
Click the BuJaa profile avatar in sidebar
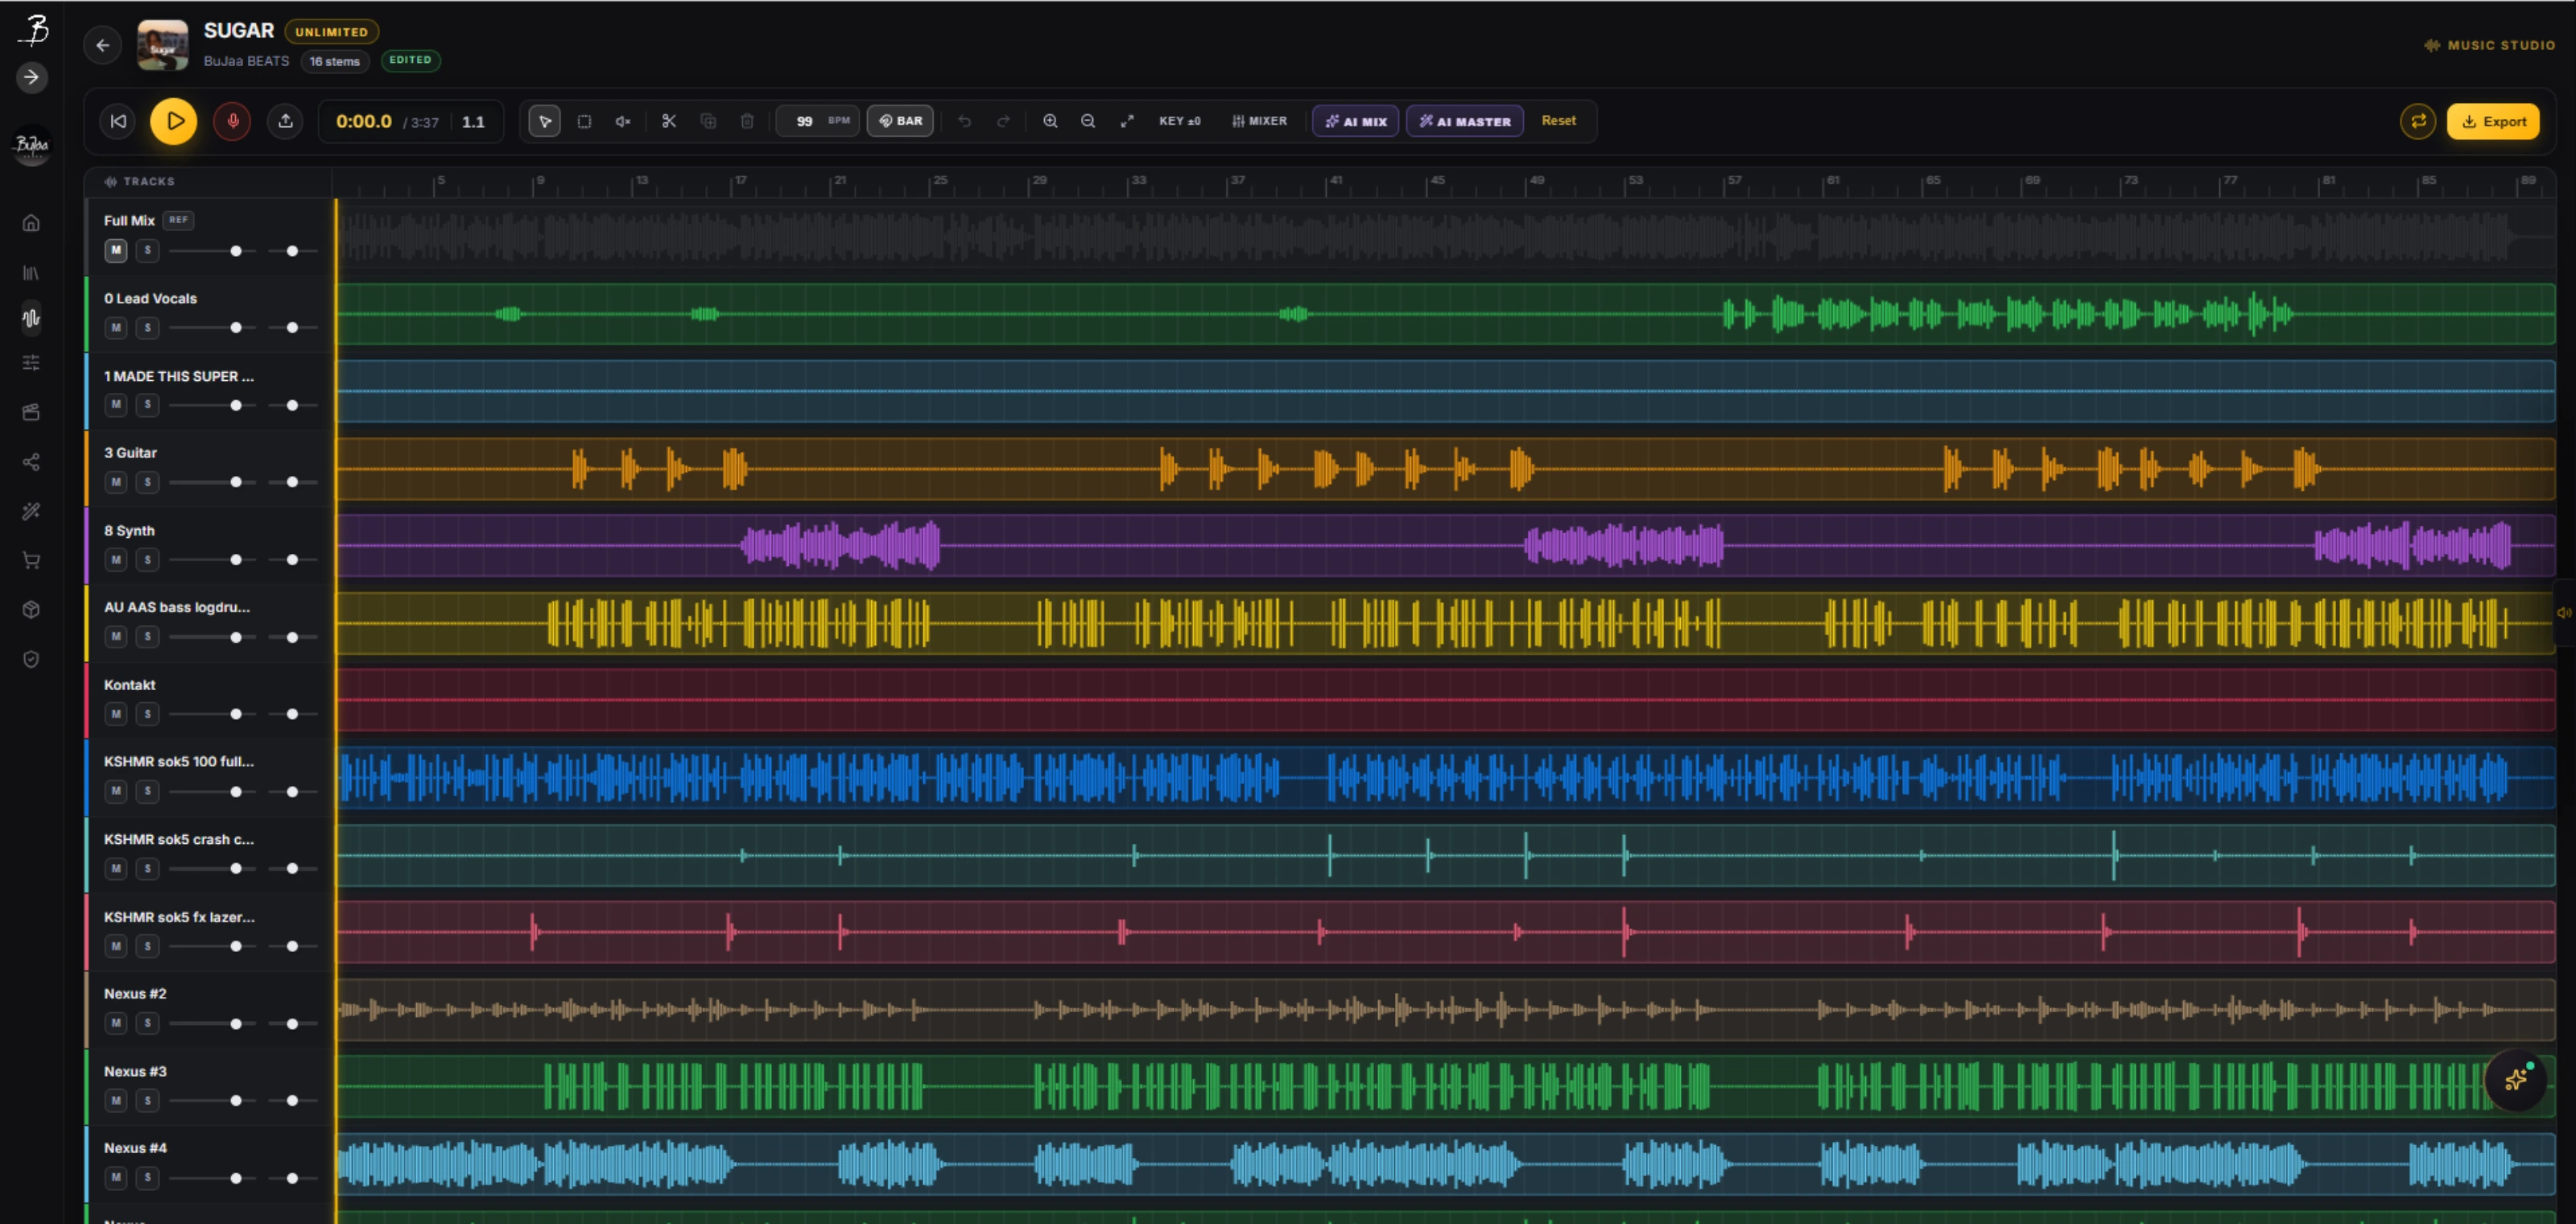[x=32, y=145]
